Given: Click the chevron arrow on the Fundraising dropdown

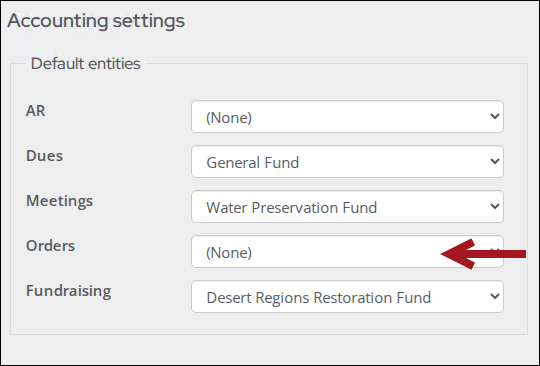Looking at the screenshot, I should 495,296.
